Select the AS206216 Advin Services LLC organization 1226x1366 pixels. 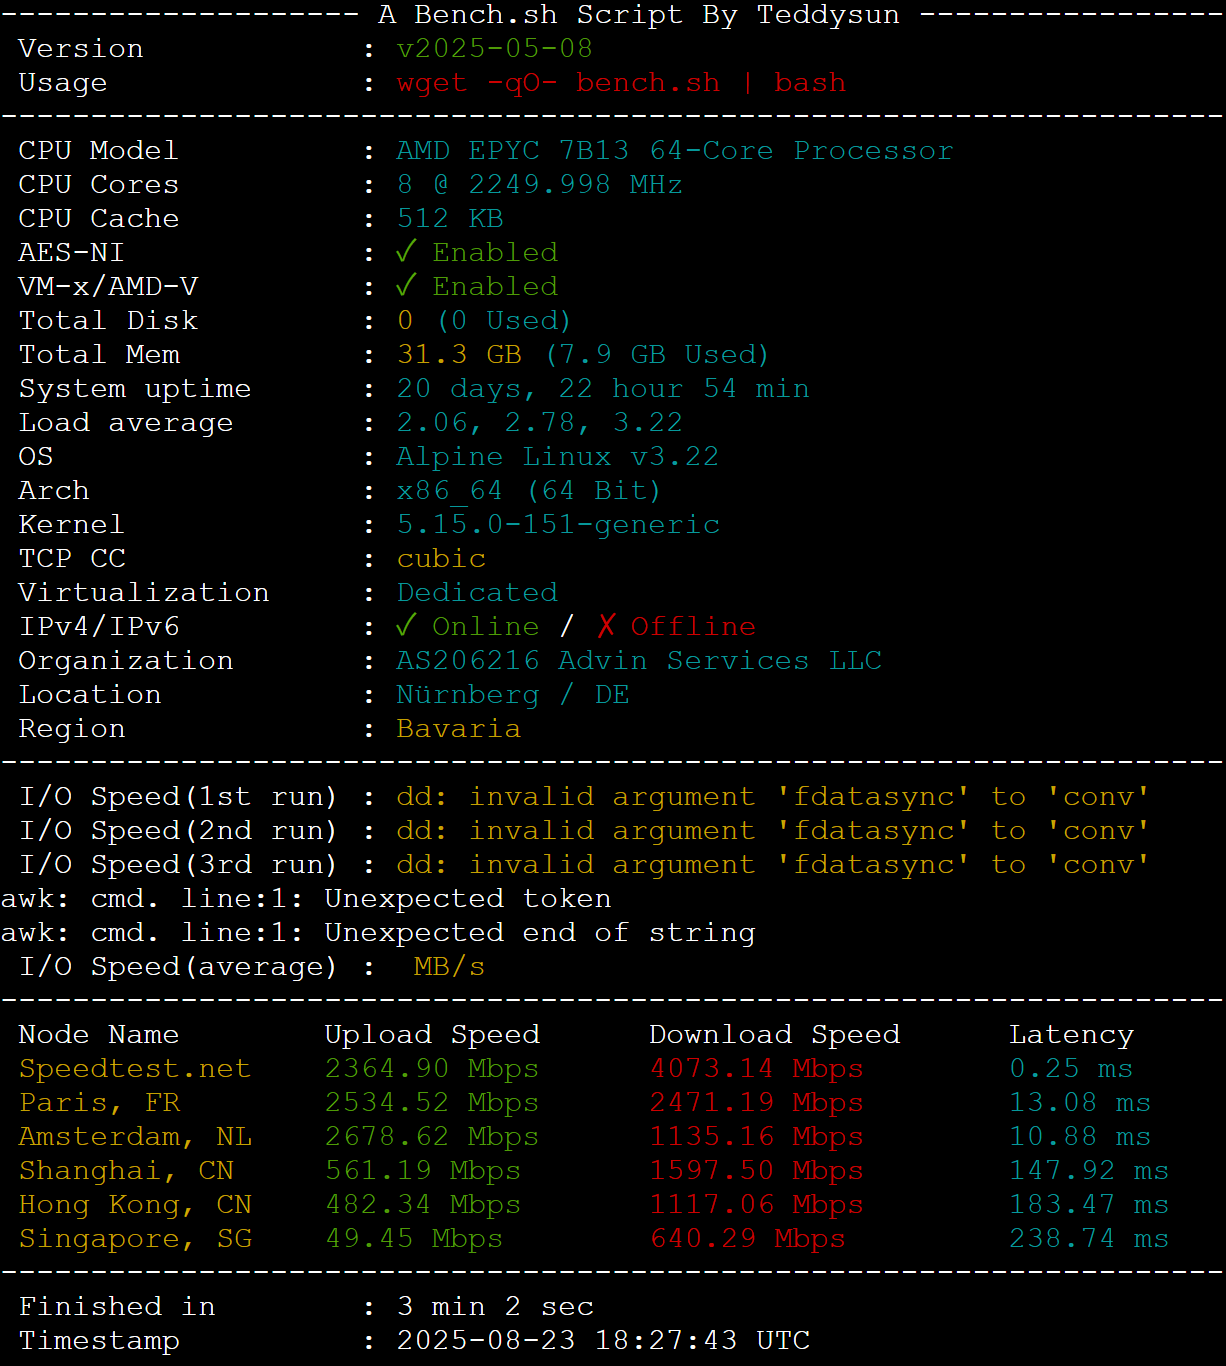click(x=639, y=661)
